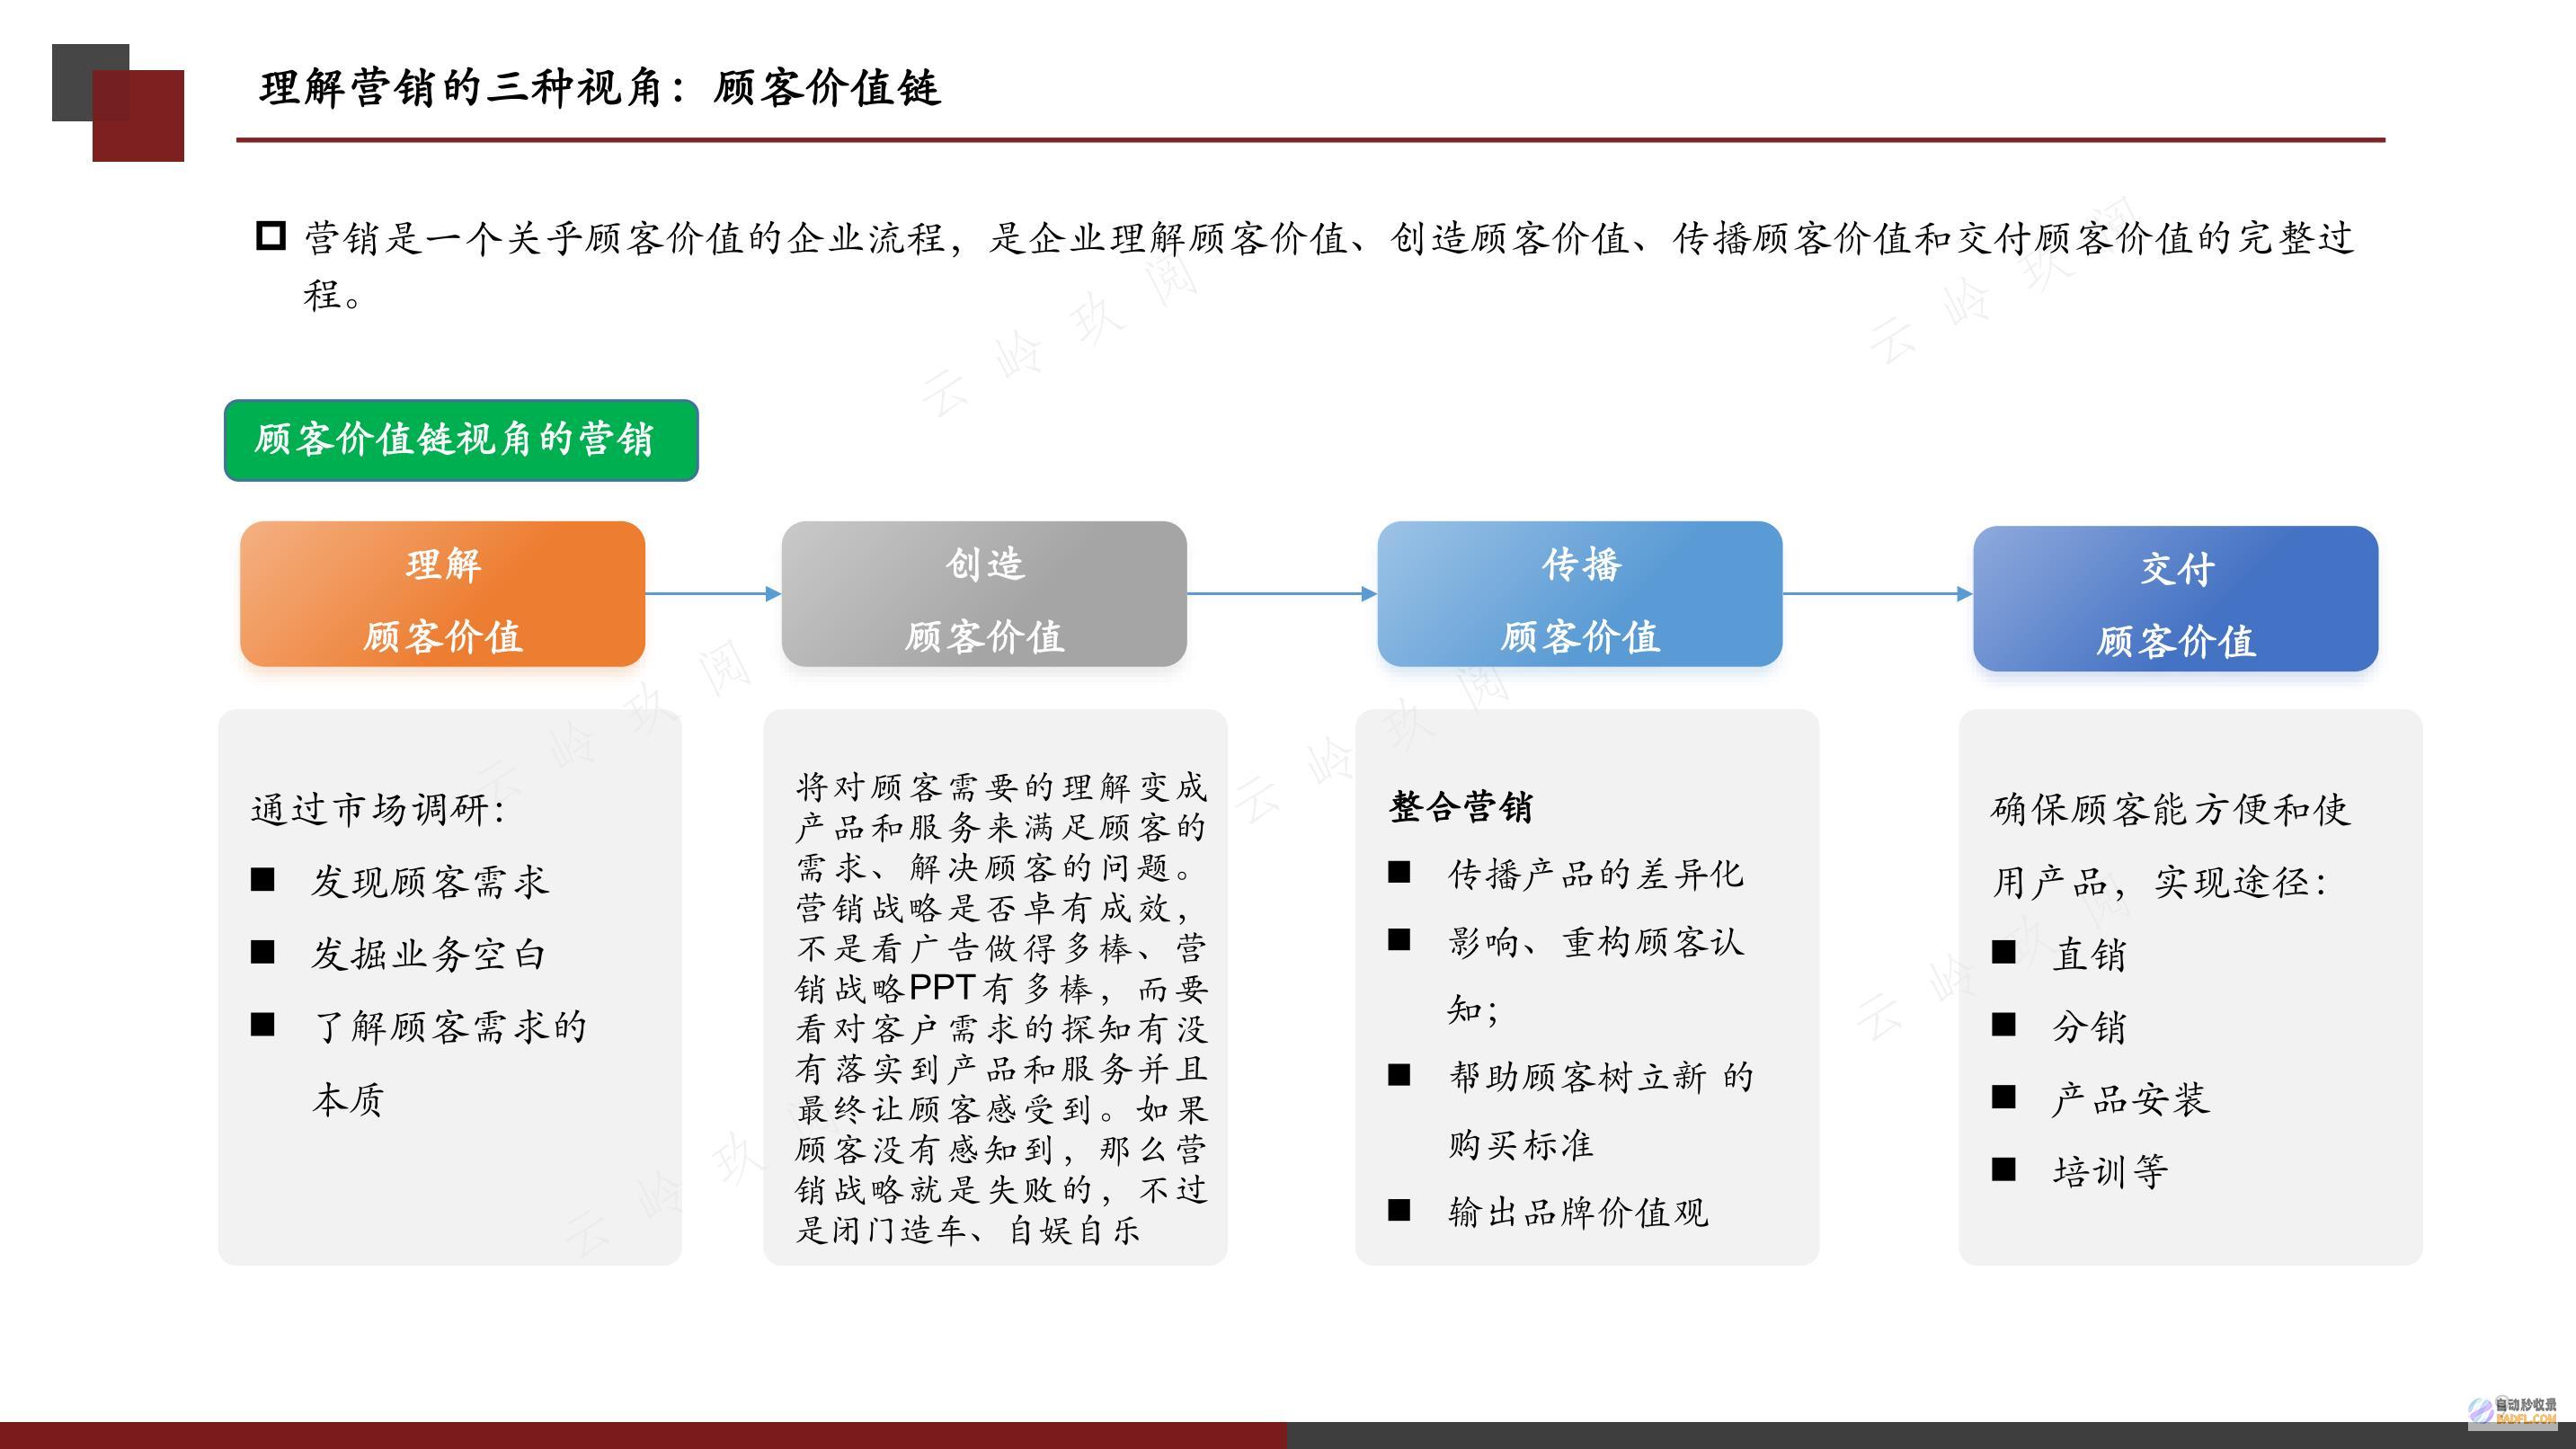The width and height of the screenshot is (2576, 1449).
Task: Click the black square bullet beside 输出品牌价值观
Action: [x=1399, y=1210]
